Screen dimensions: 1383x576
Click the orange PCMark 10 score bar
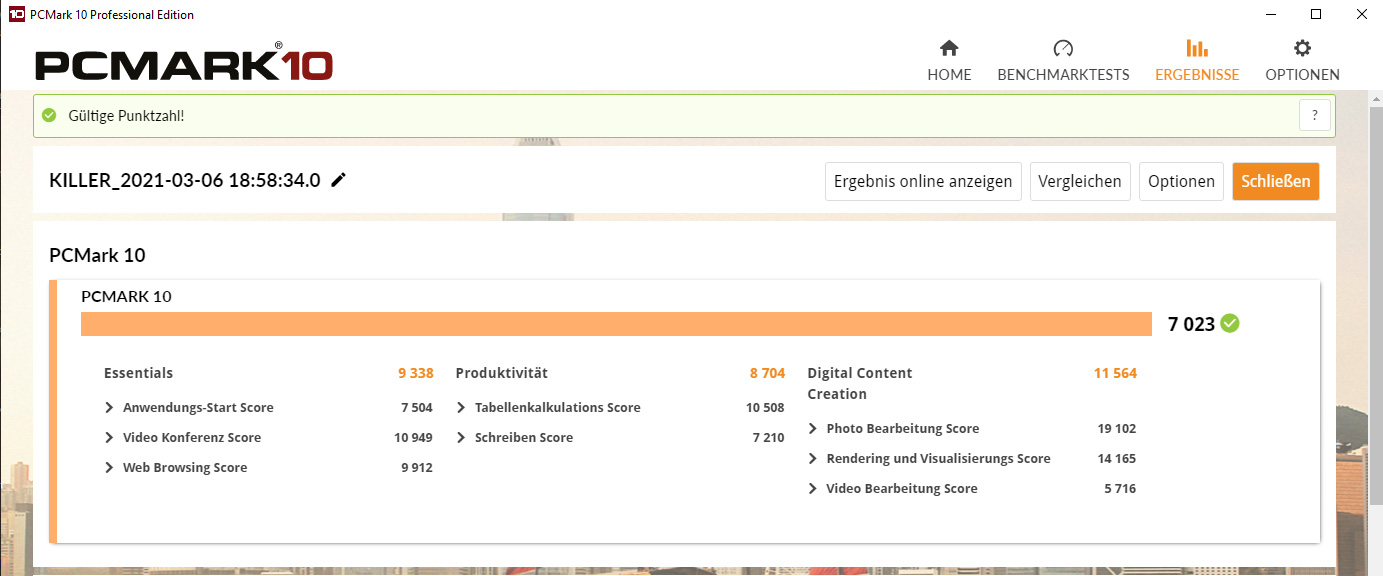(616, 324)
